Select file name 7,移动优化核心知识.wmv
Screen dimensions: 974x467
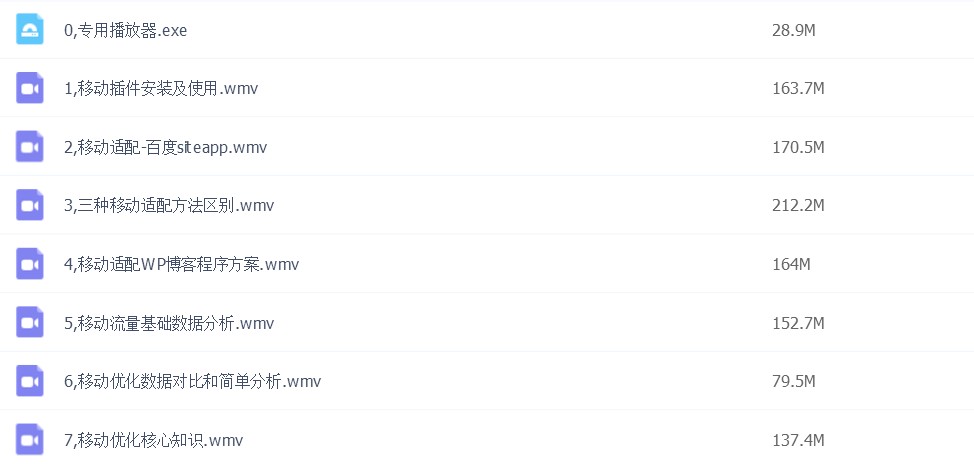(153, 440)
